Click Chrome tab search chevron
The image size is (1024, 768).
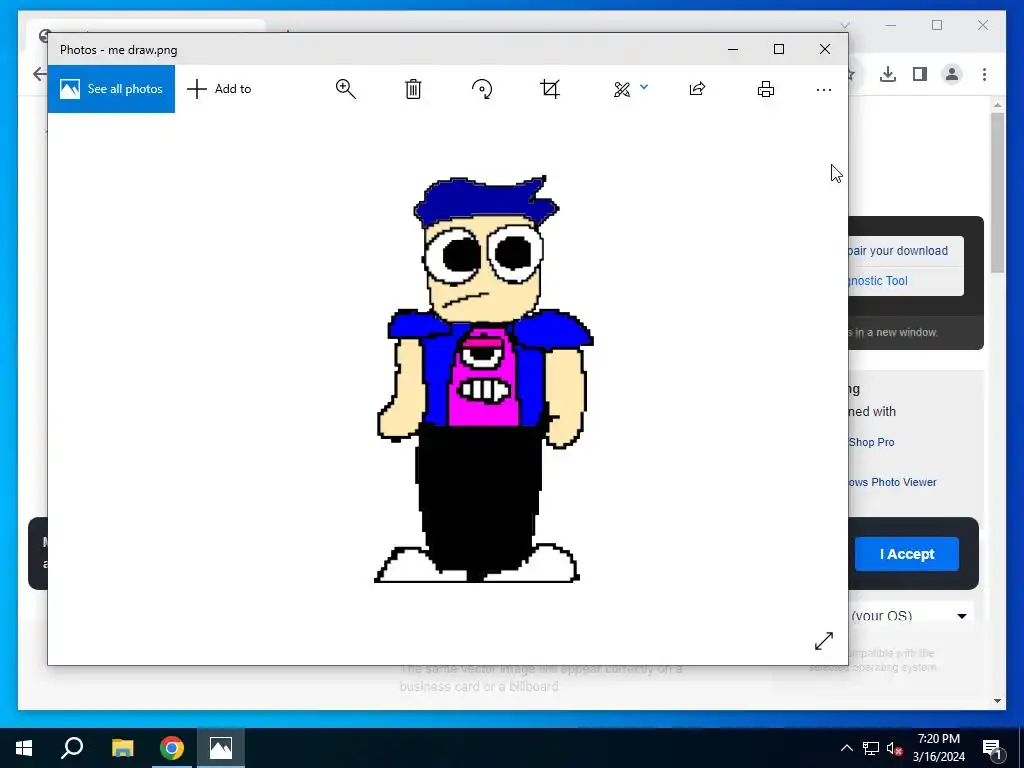pos(845,25)
